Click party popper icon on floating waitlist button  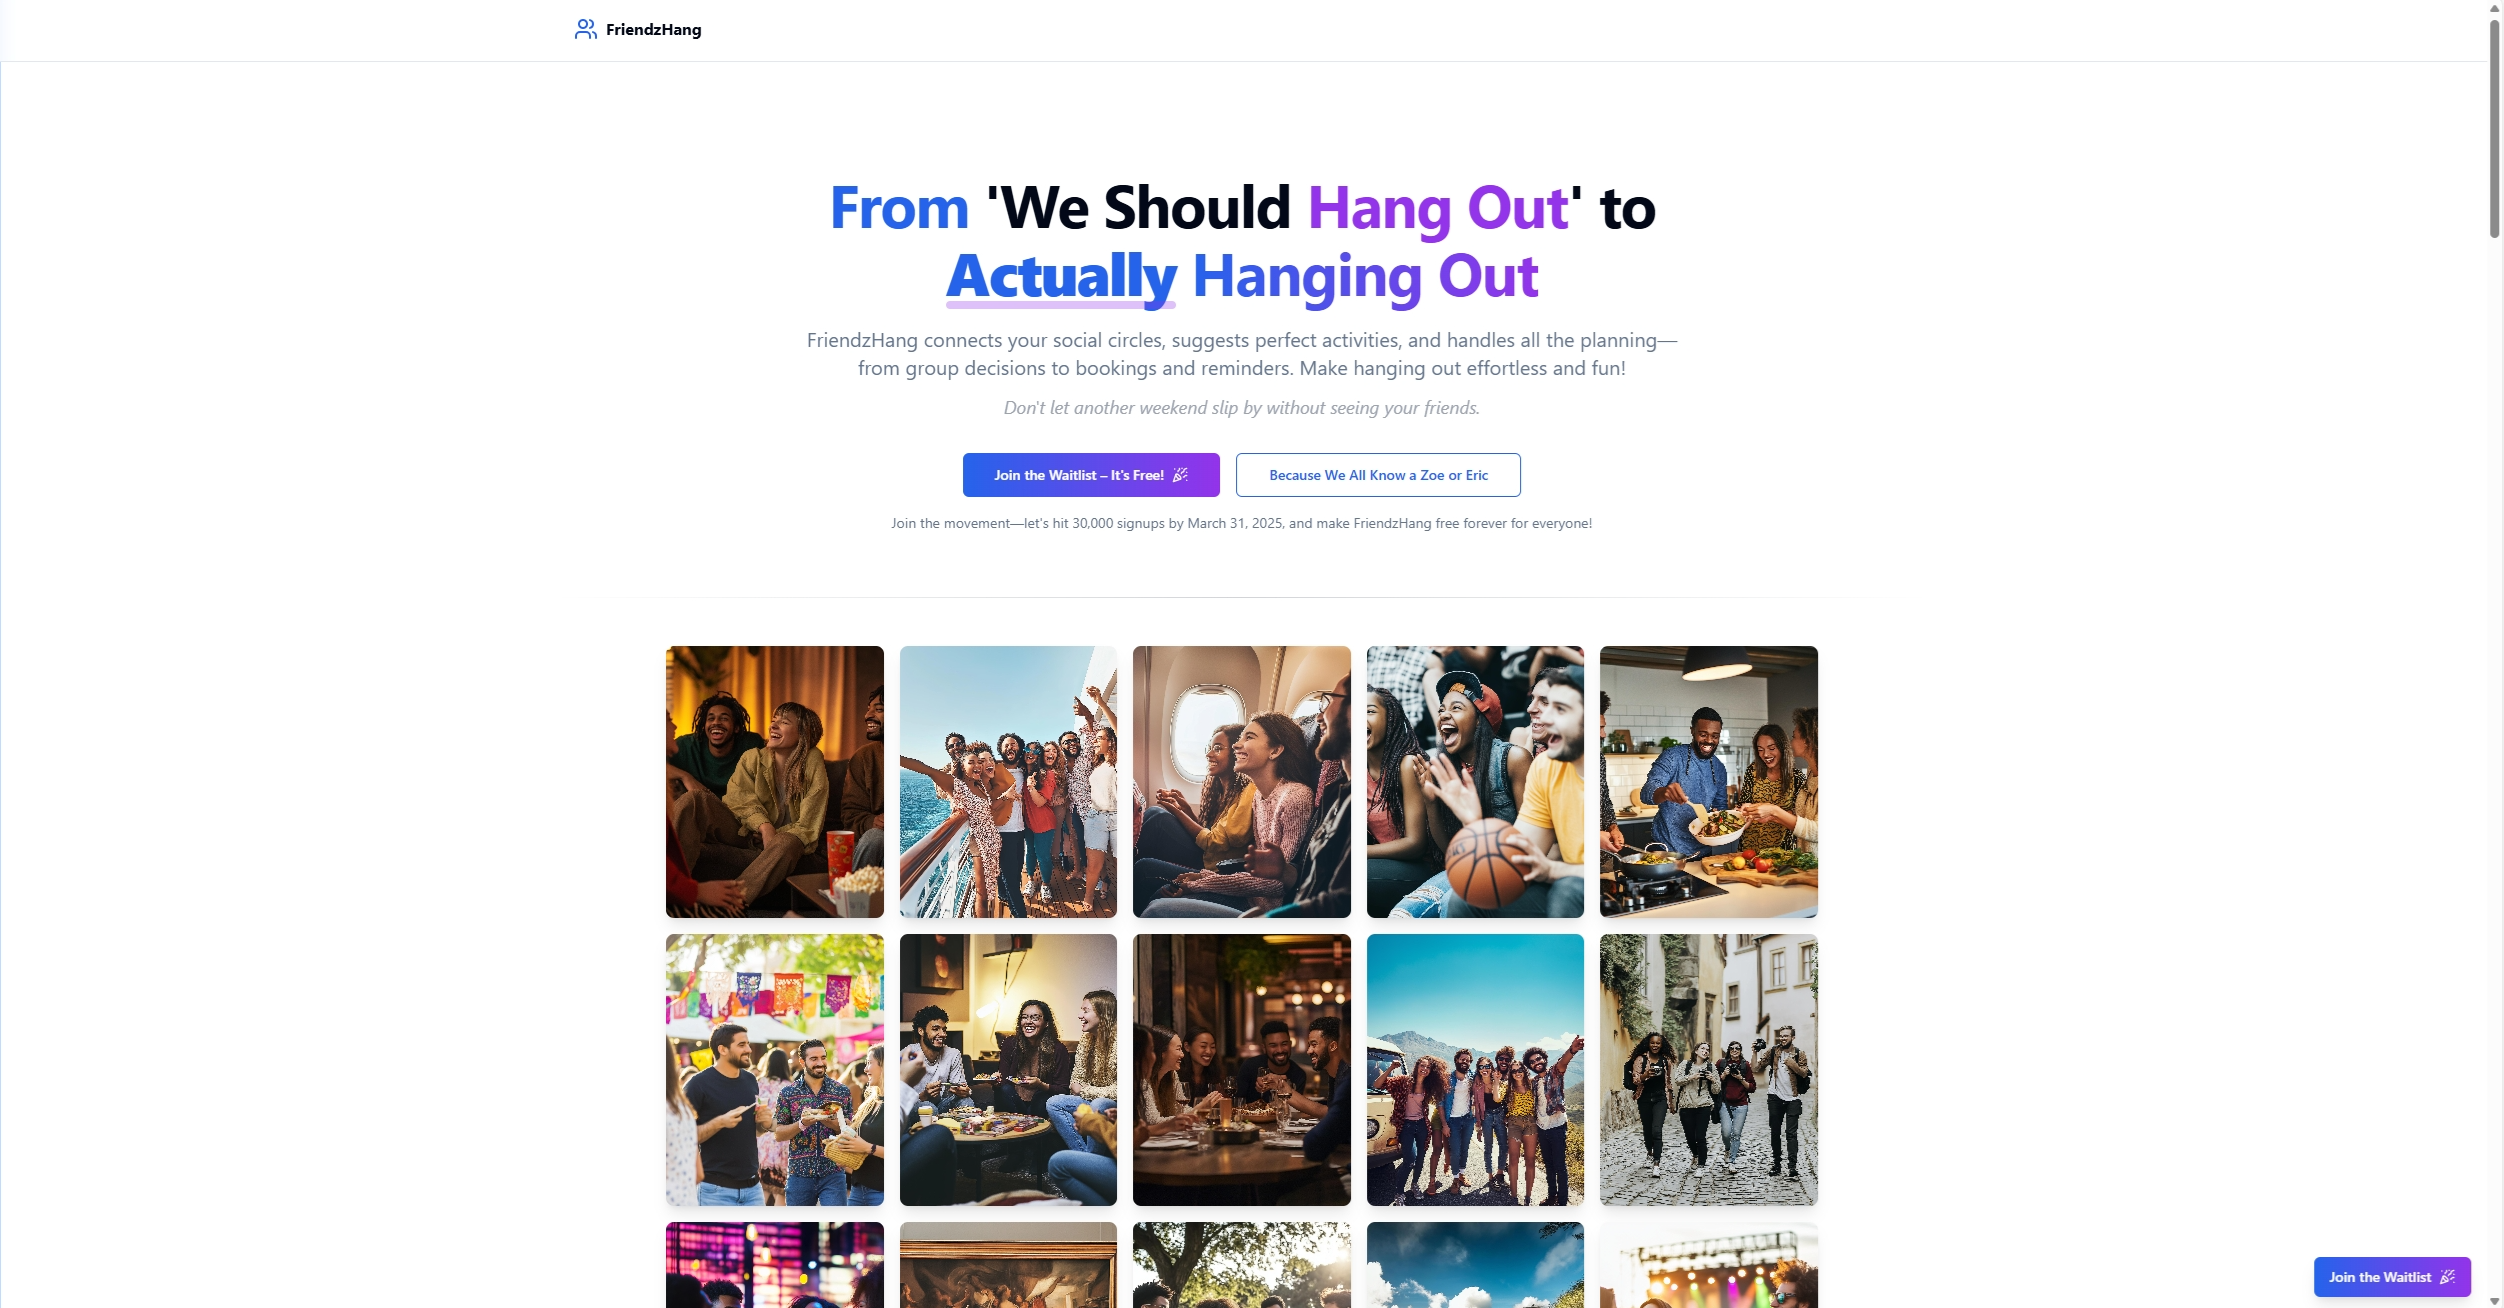[x=2447, y=1277]
